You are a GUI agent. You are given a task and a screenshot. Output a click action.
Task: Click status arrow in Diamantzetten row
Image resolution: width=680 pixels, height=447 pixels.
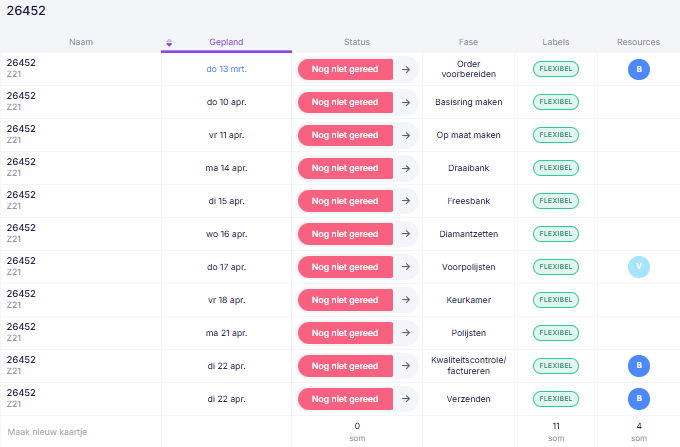point(406,234)
